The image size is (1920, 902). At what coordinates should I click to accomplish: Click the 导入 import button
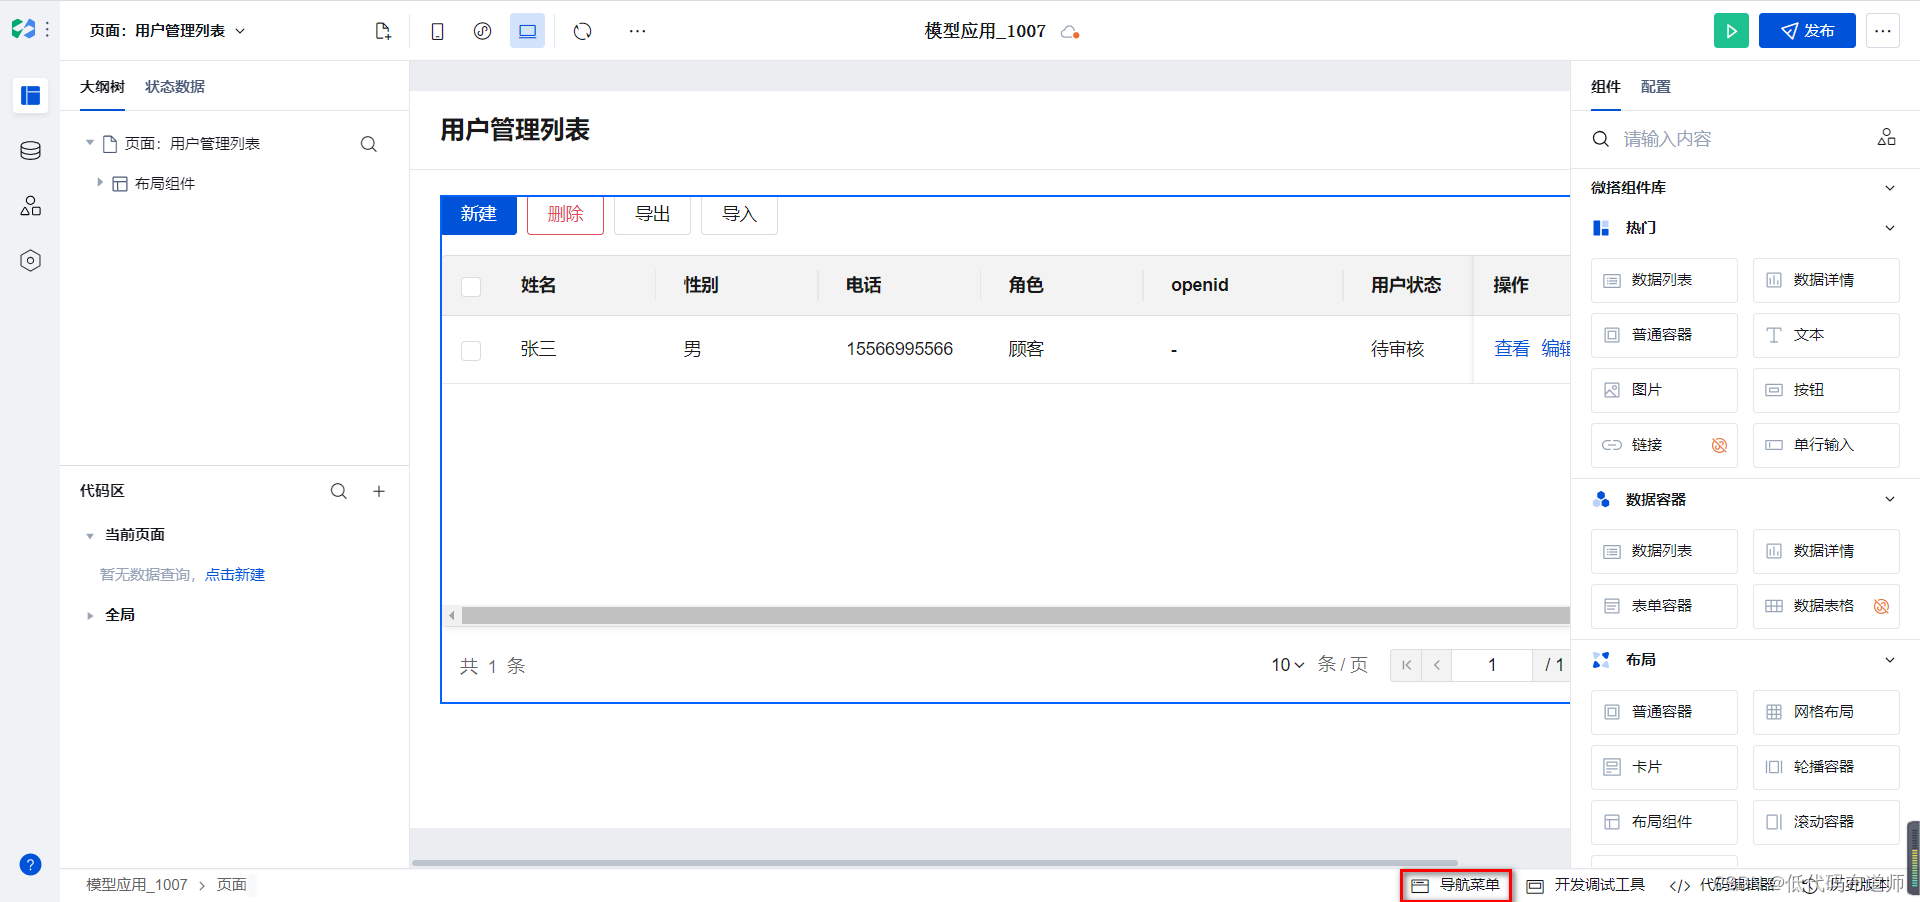(739, 214)
